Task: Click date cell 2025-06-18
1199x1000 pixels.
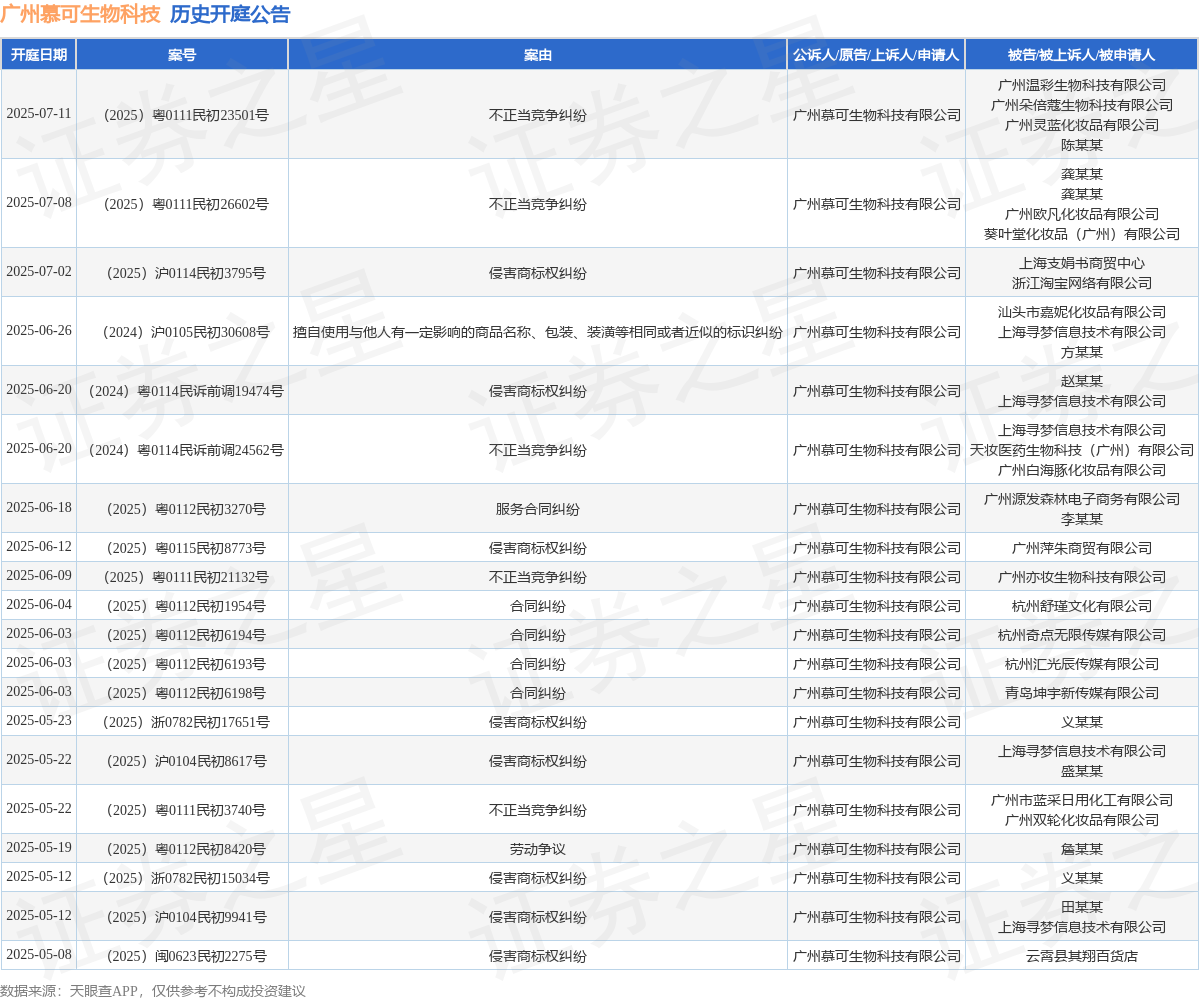Action: click(x=39, y=508)
